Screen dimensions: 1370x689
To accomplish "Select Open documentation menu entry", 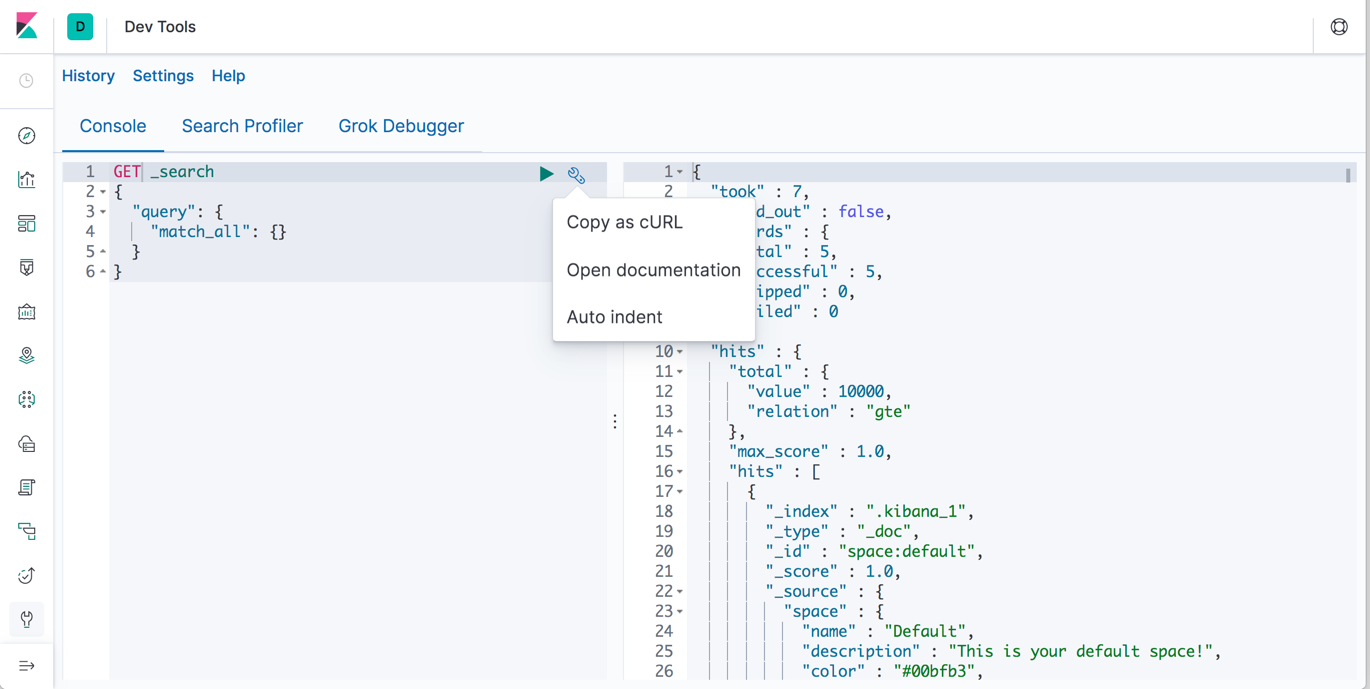I will pos(653,270).
